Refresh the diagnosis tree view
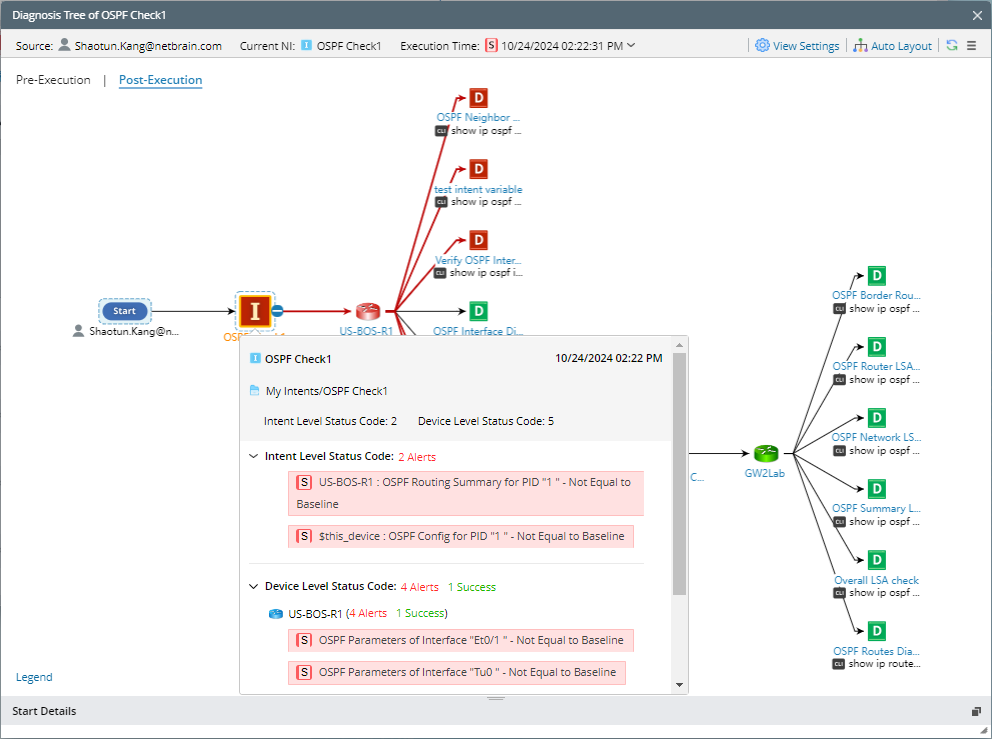 point(952,46)
